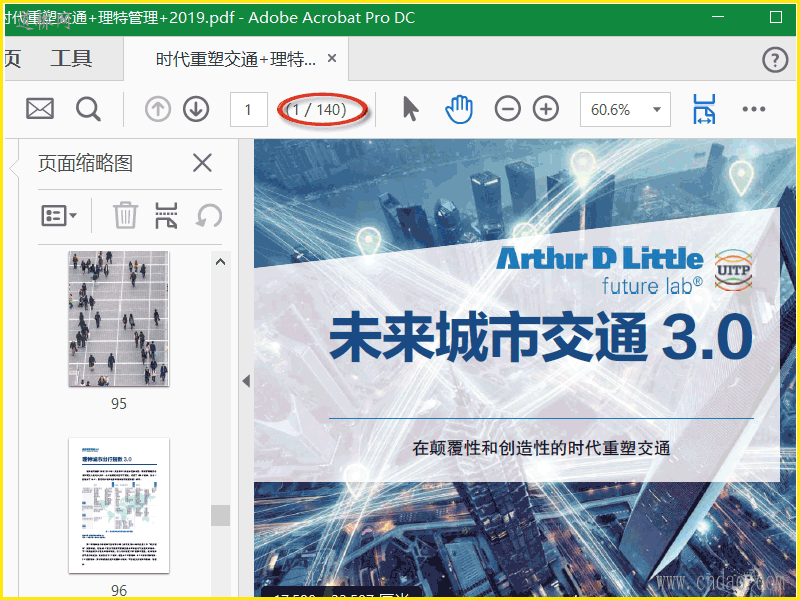Choose the arrow selection tool

point(410,109)
